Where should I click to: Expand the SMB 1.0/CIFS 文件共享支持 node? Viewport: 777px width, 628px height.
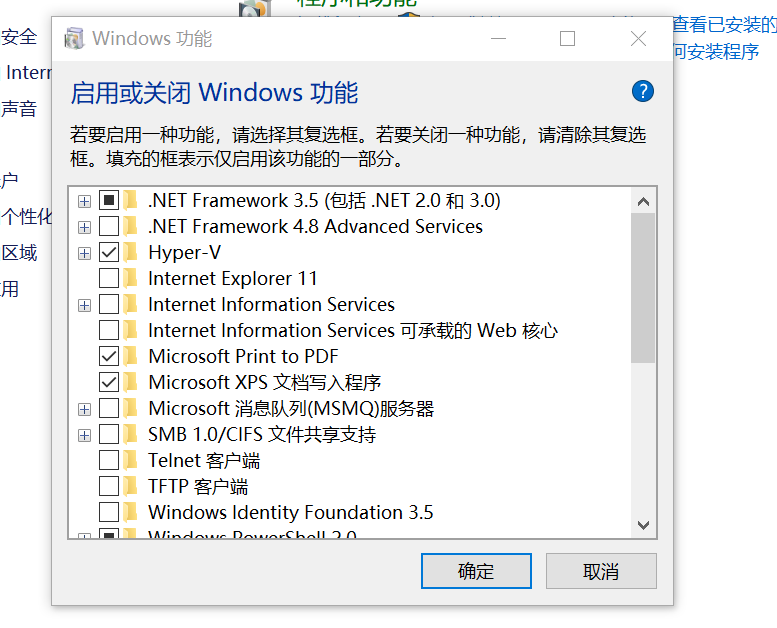pos(85,435)
